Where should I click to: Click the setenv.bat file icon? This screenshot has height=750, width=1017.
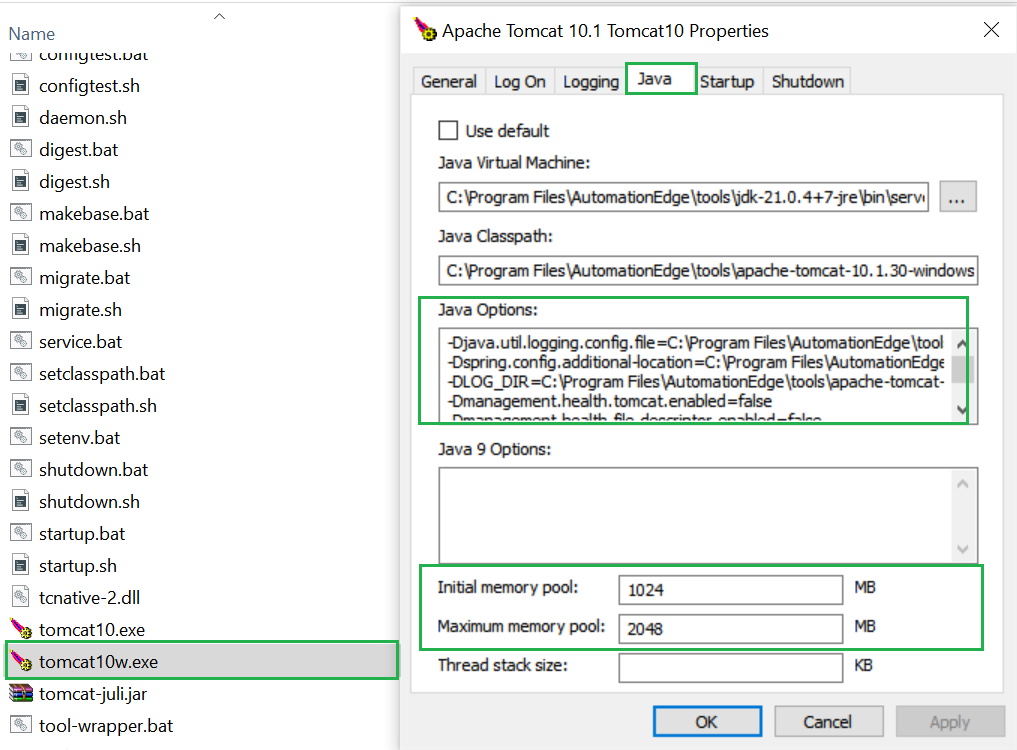coord(21,437)
